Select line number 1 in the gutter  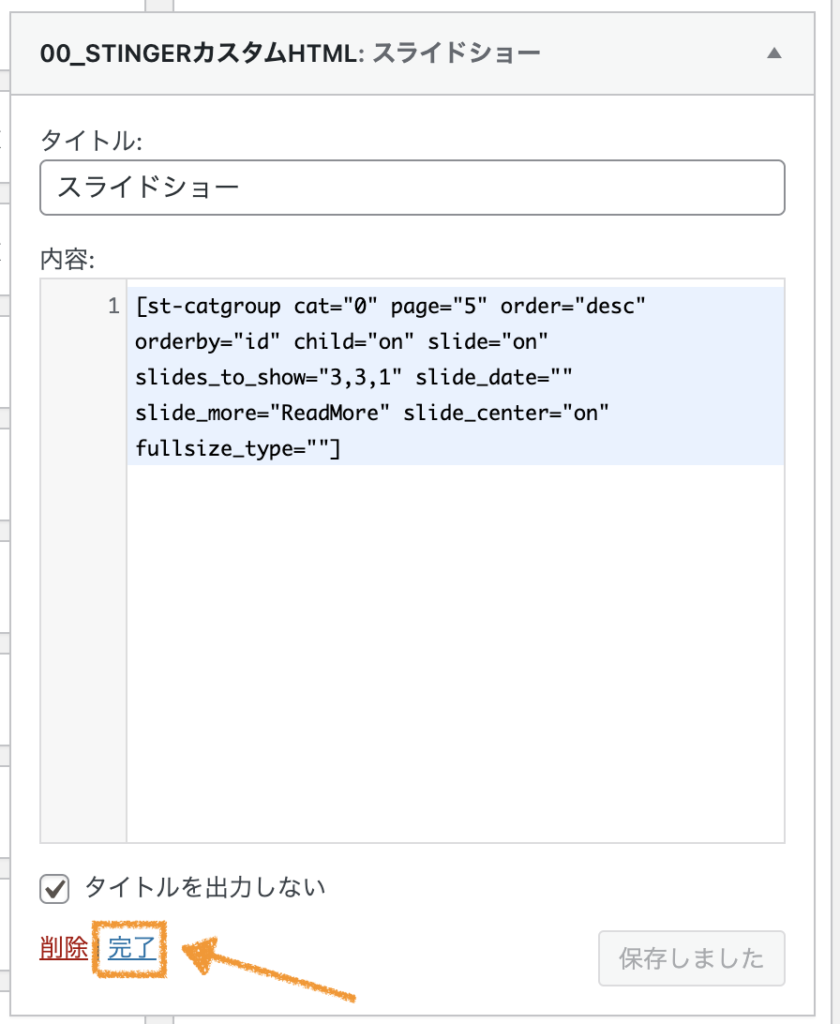[x=114, y=306]
